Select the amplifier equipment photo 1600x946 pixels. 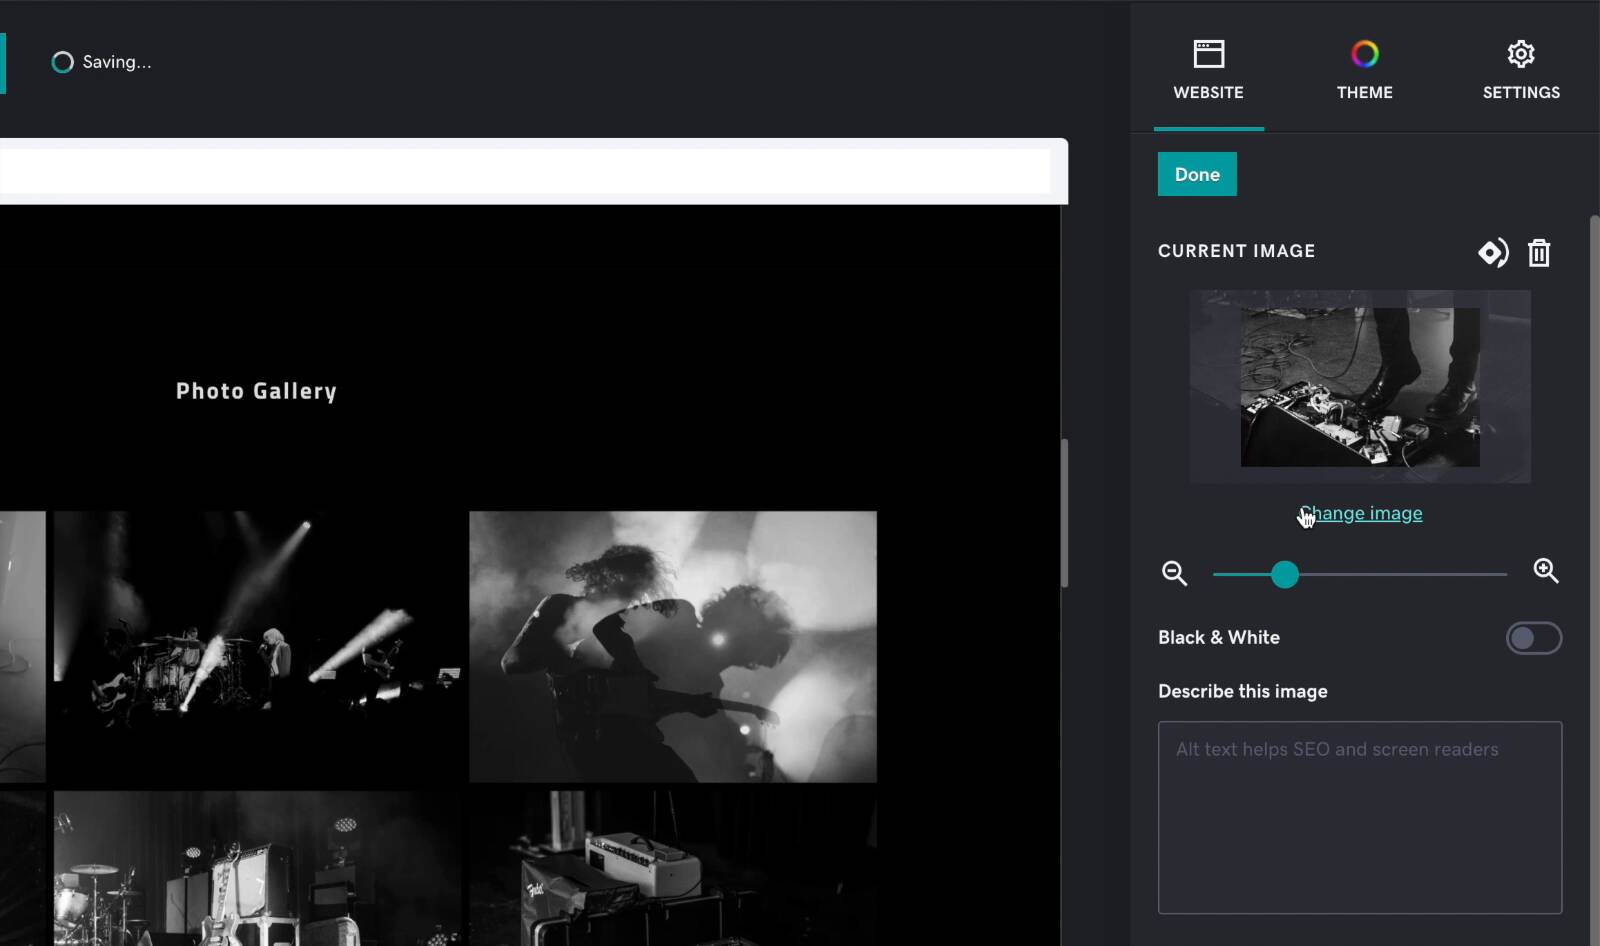[672, 868]
